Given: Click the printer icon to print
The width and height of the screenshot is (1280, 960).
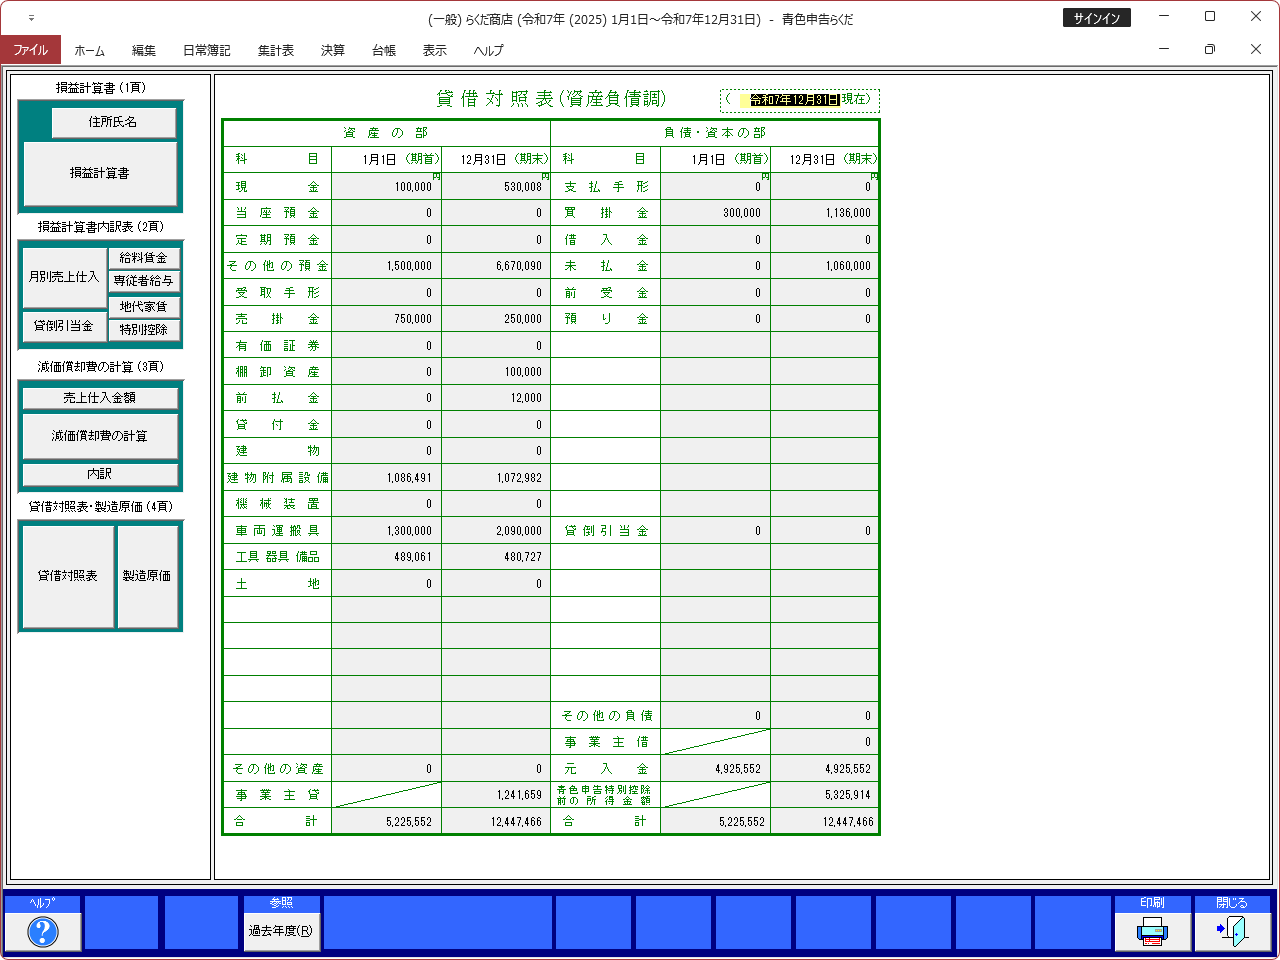Looking at the screenshot, I should click(x=1152, y=931).
